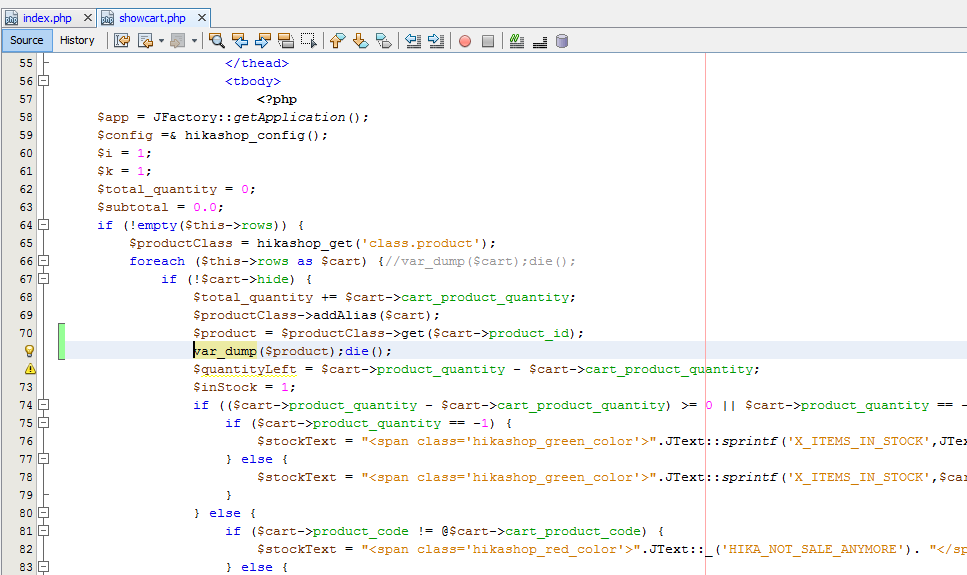Click the green Comment lines icon

click(517, 41)
